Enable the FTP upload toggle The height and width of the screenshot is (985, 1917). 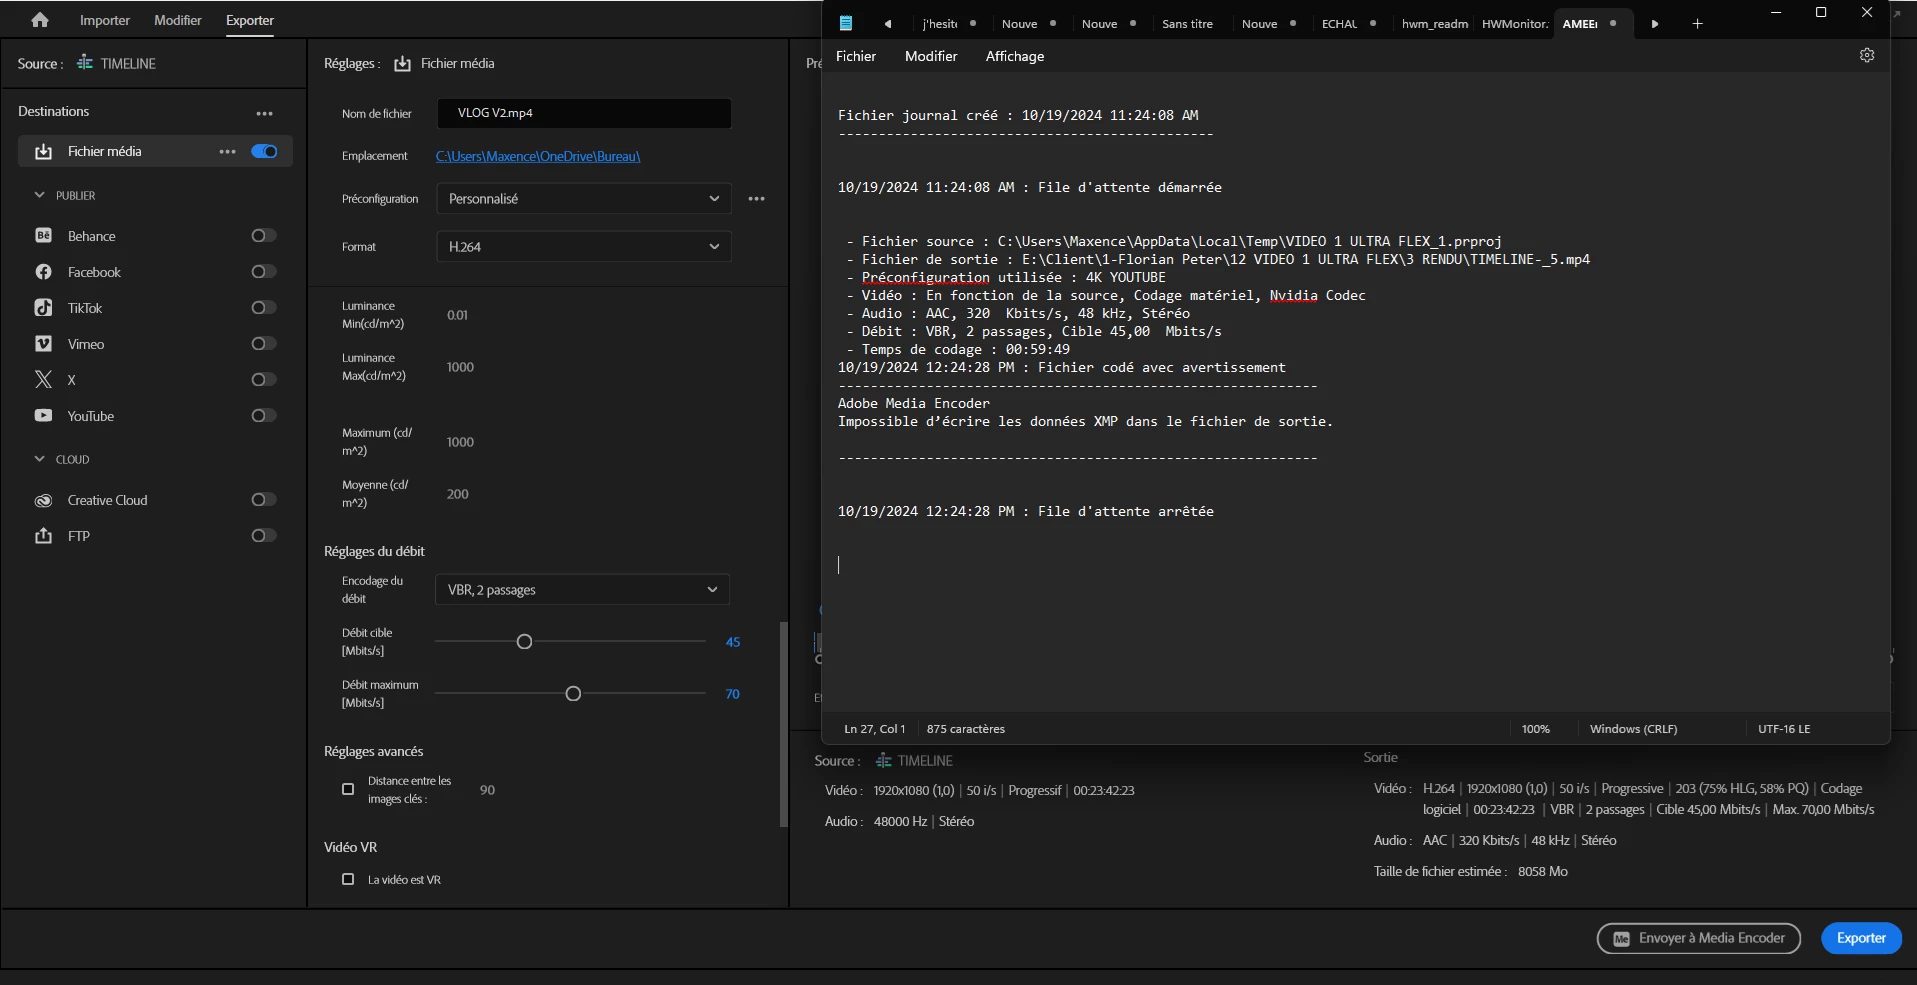(264, 536)
